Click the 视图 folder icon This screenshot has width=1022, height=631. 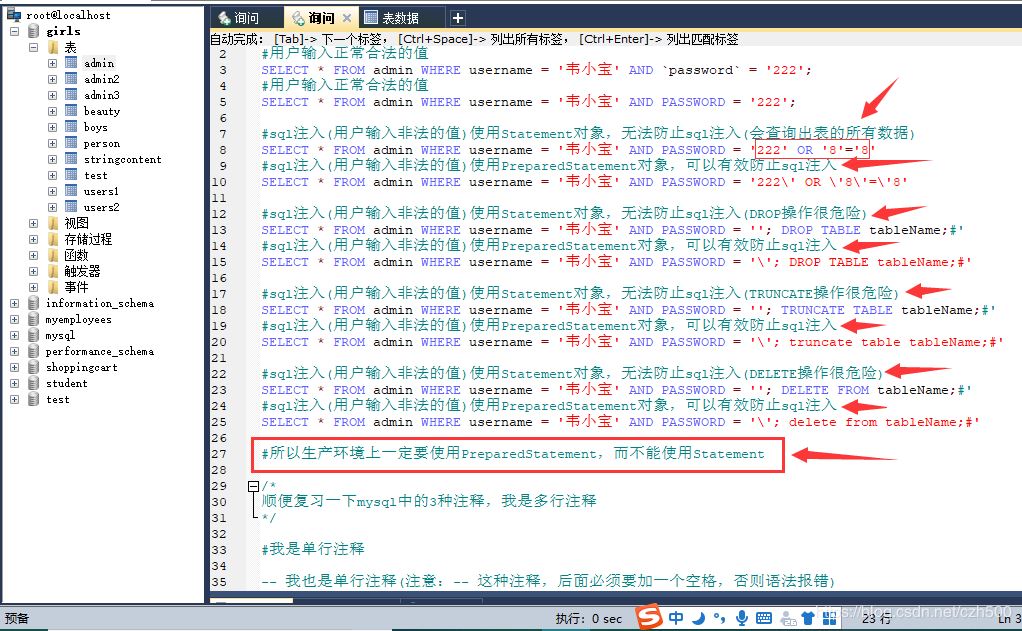coord(53,223)
